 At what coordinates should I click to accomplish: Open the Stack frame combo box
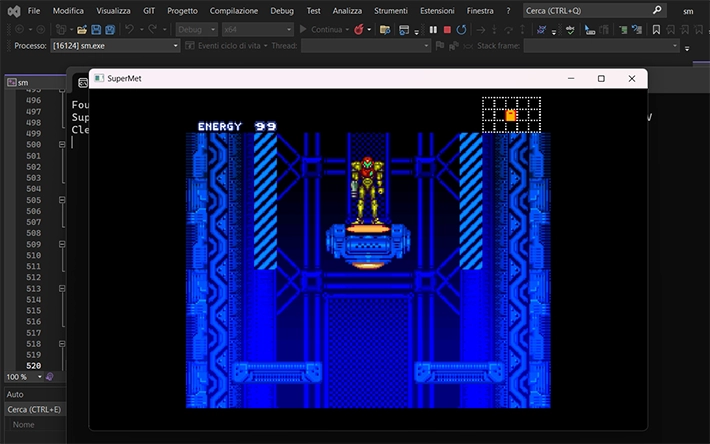point(602,46)
